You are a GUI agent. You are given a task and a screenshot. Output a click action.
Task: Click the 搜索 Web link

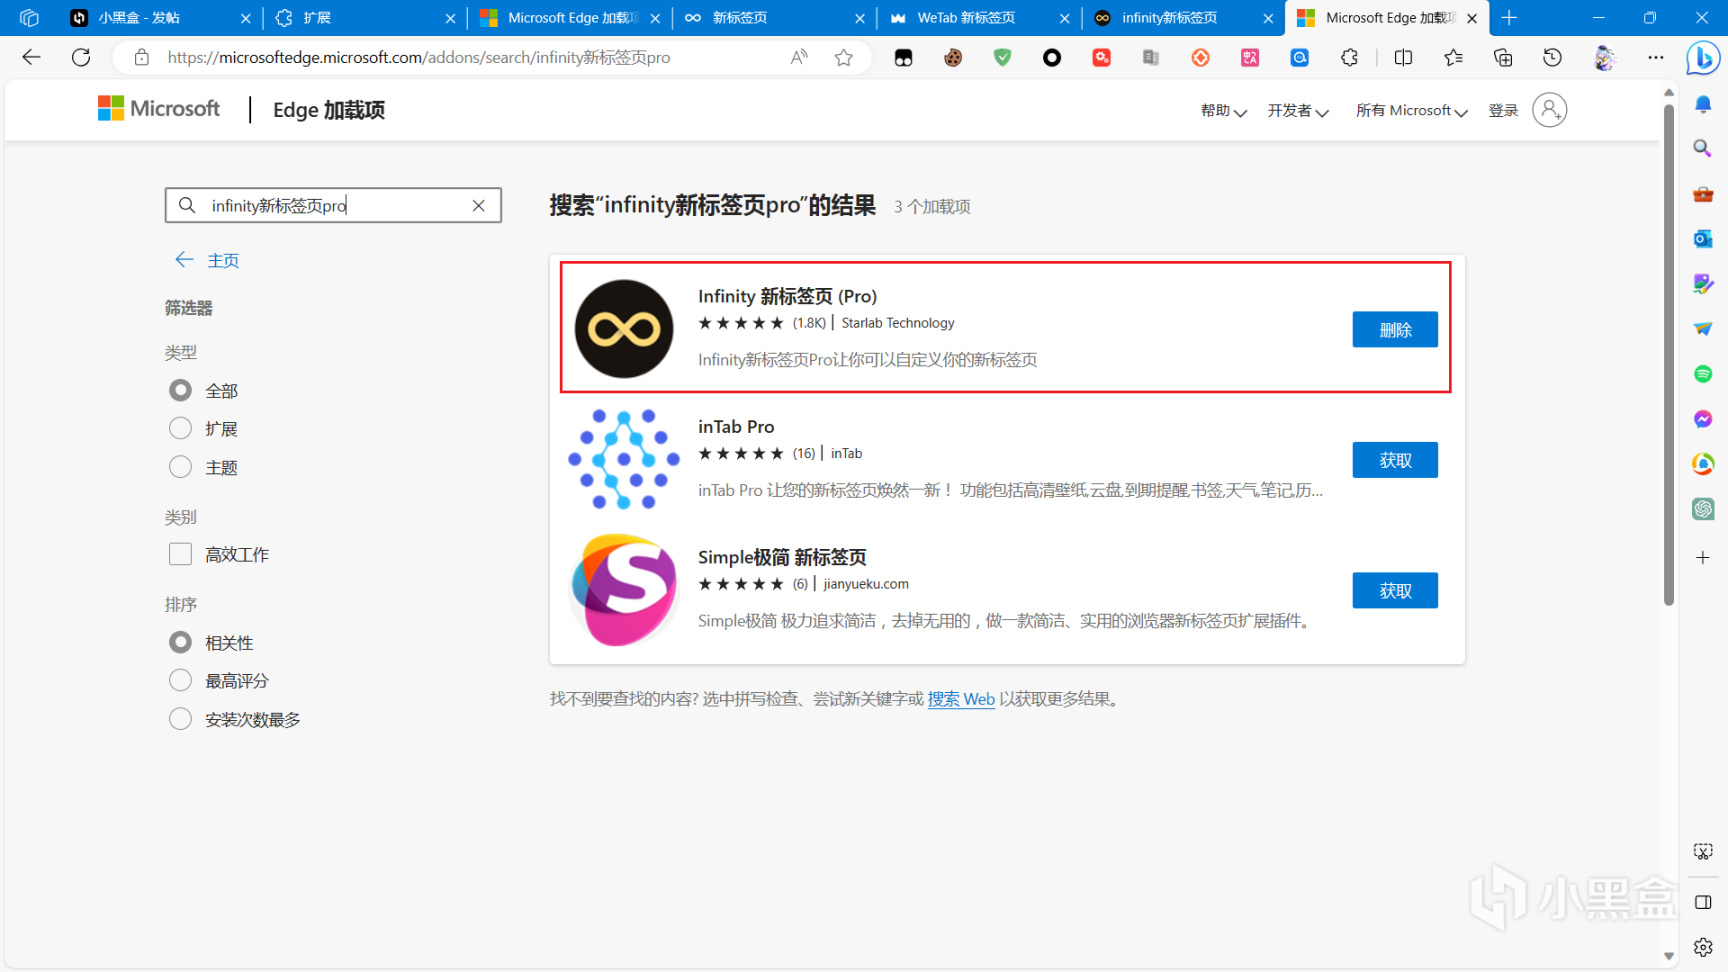pos(961,699)
